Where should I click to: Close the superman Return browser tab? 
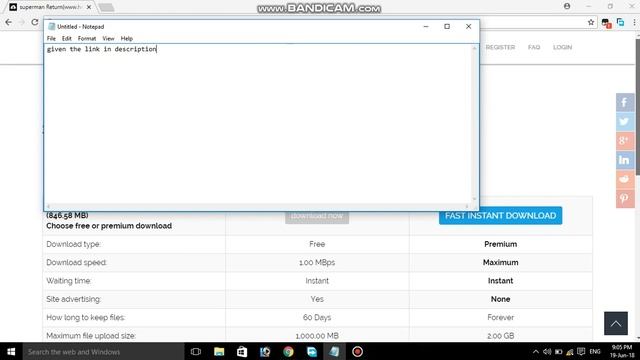click(89, 7)
